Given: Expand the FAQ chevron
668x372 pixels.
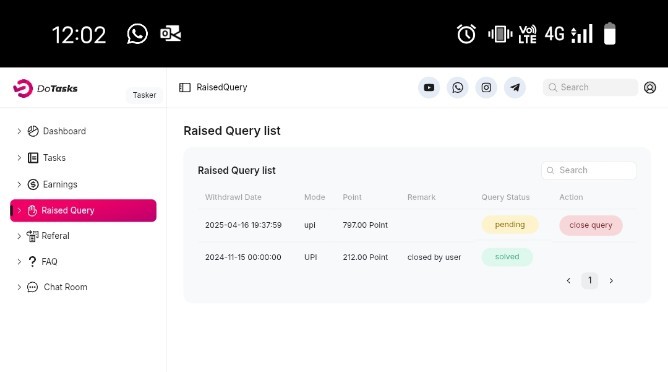Looking at the screenshot, I should (x=19, y=261).
